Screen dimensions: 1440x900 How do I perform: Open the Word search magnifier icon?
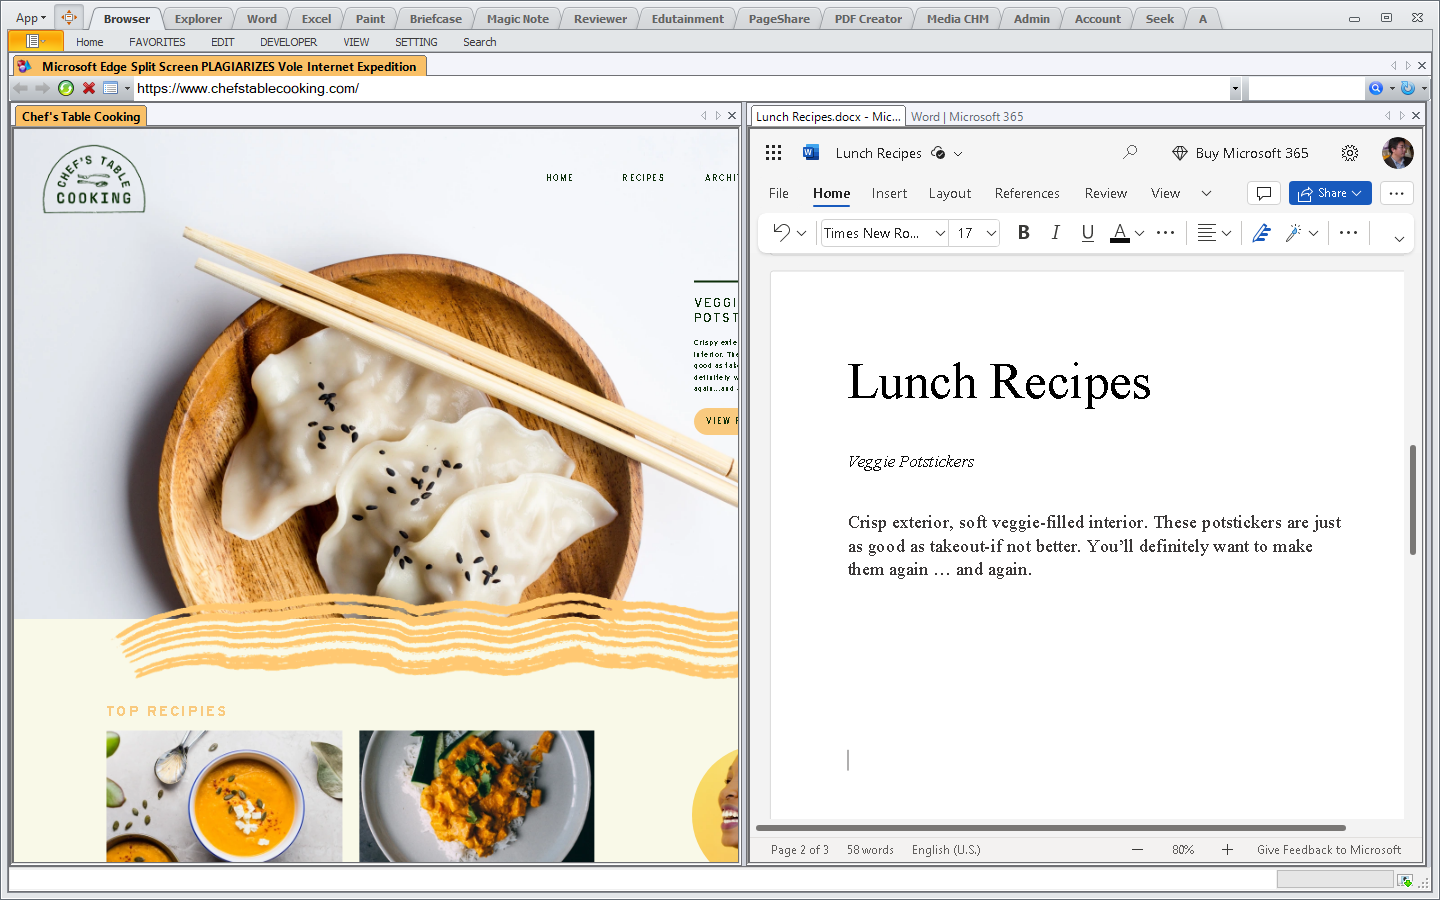pos(1130,152)
